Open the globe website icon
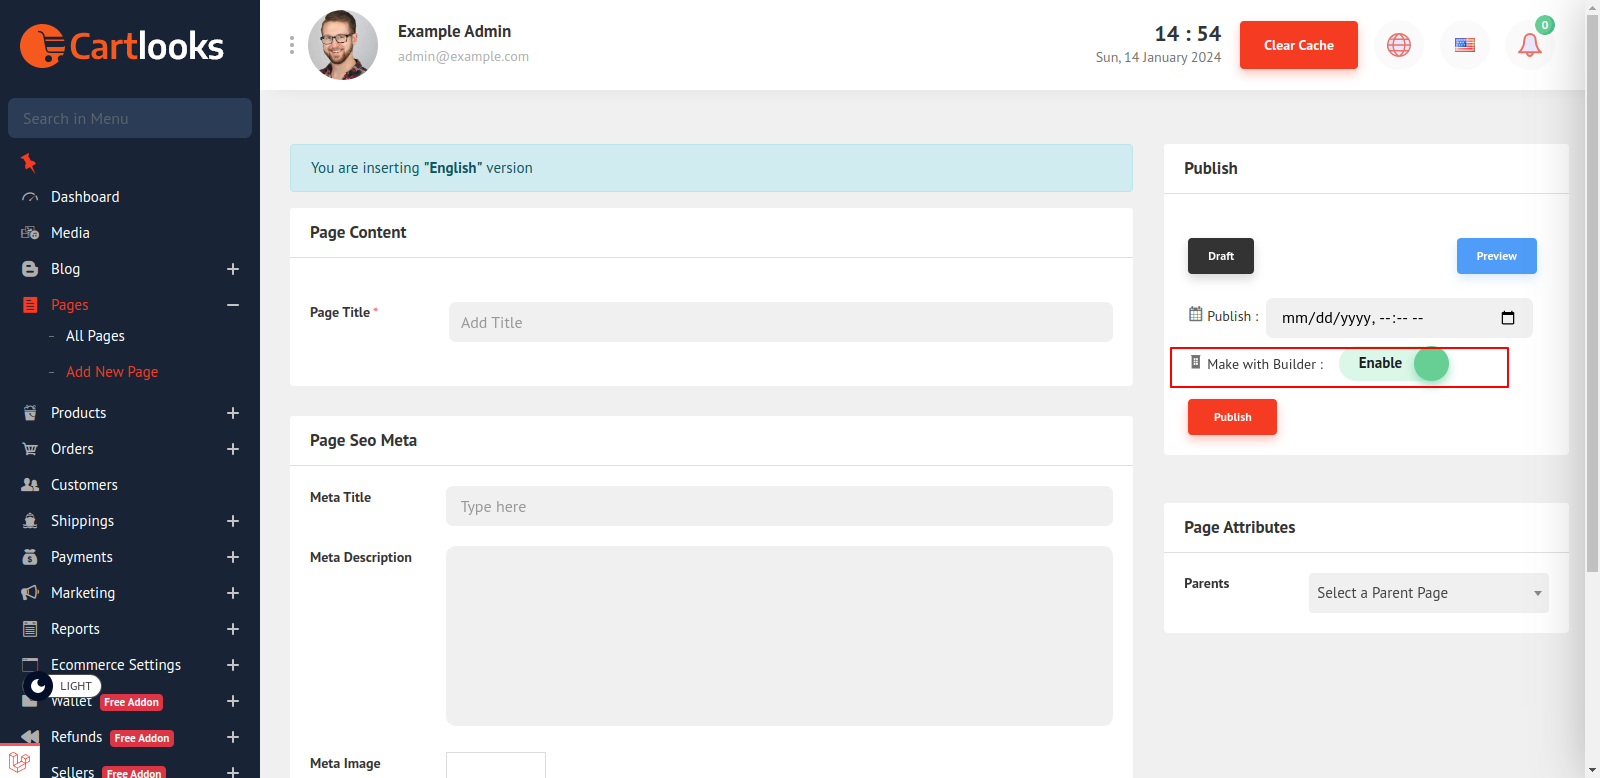The image size is (1600, 778). (1398, 45)
